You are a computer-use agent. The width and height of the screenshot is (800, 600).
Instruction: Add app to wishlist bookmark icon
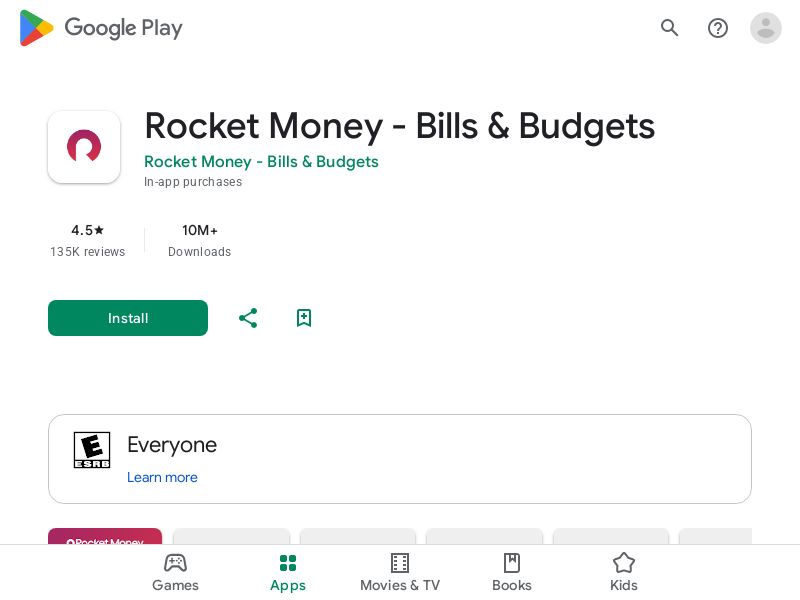coord(304,318)
